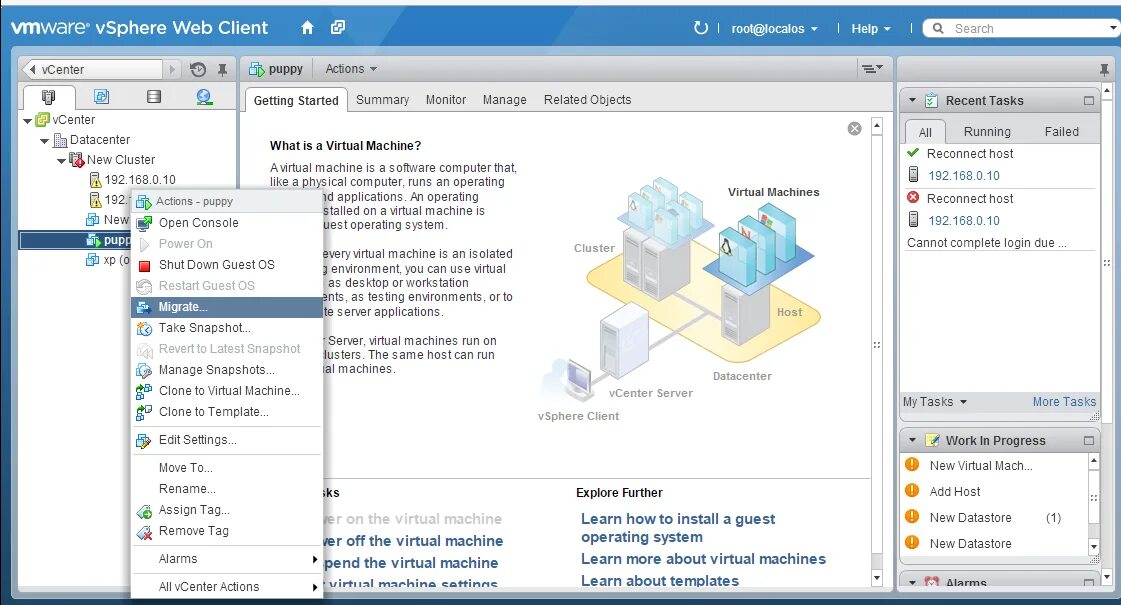Go to vSphere home via house icon
1121x605 pixels.
coord(307,28)
